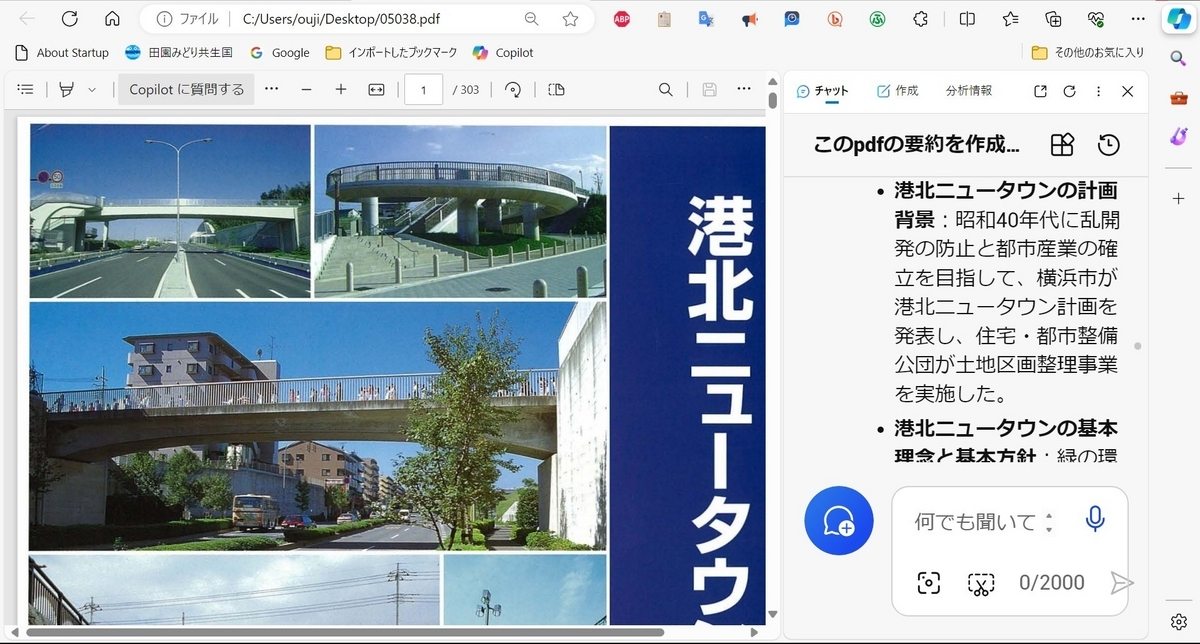
Task: Open the split screen view
Action: [x=967, y=19]
